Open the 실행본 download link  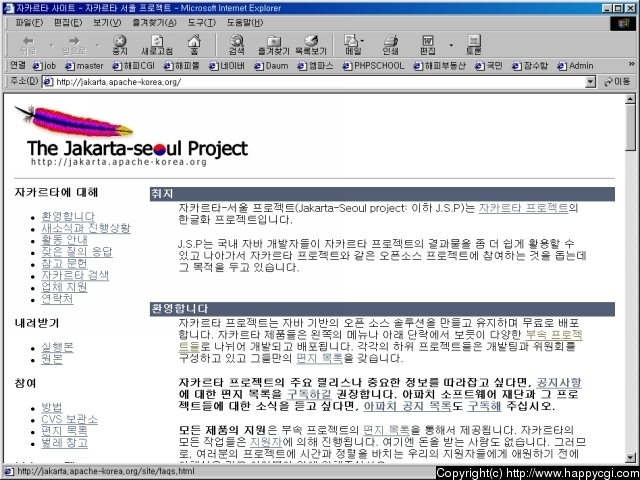coord(57,347)
